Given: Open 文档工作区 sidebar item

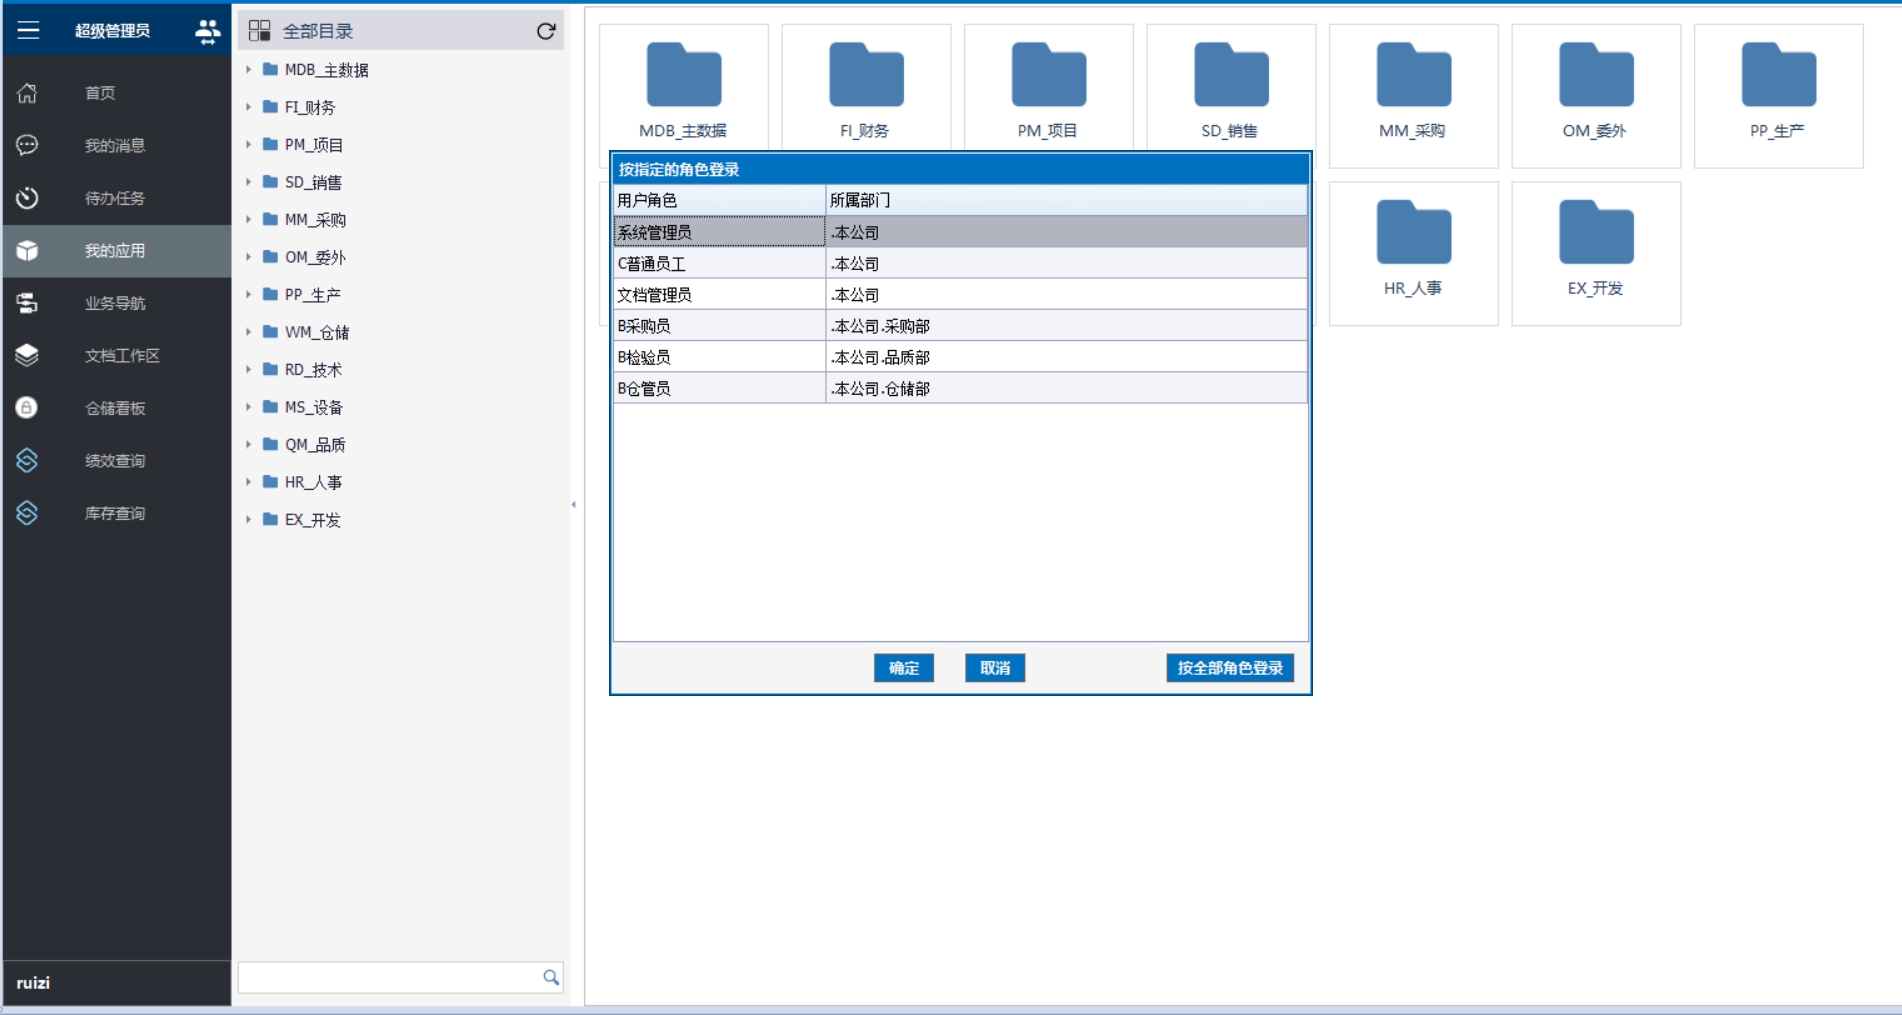Looking at the screenshot, I should click(x=117, y=356).
